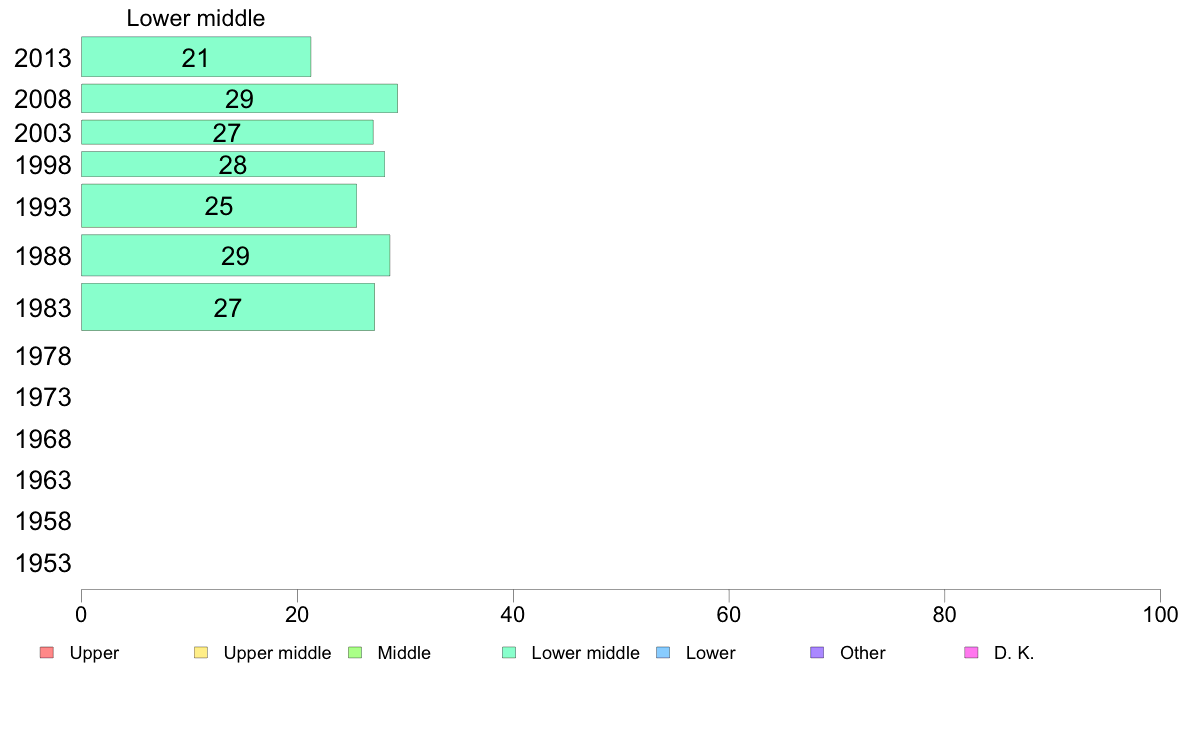Click the blue Lower legend swatch
The height and width of the screenshot is (736, 1188).
(x=663, y=653)
